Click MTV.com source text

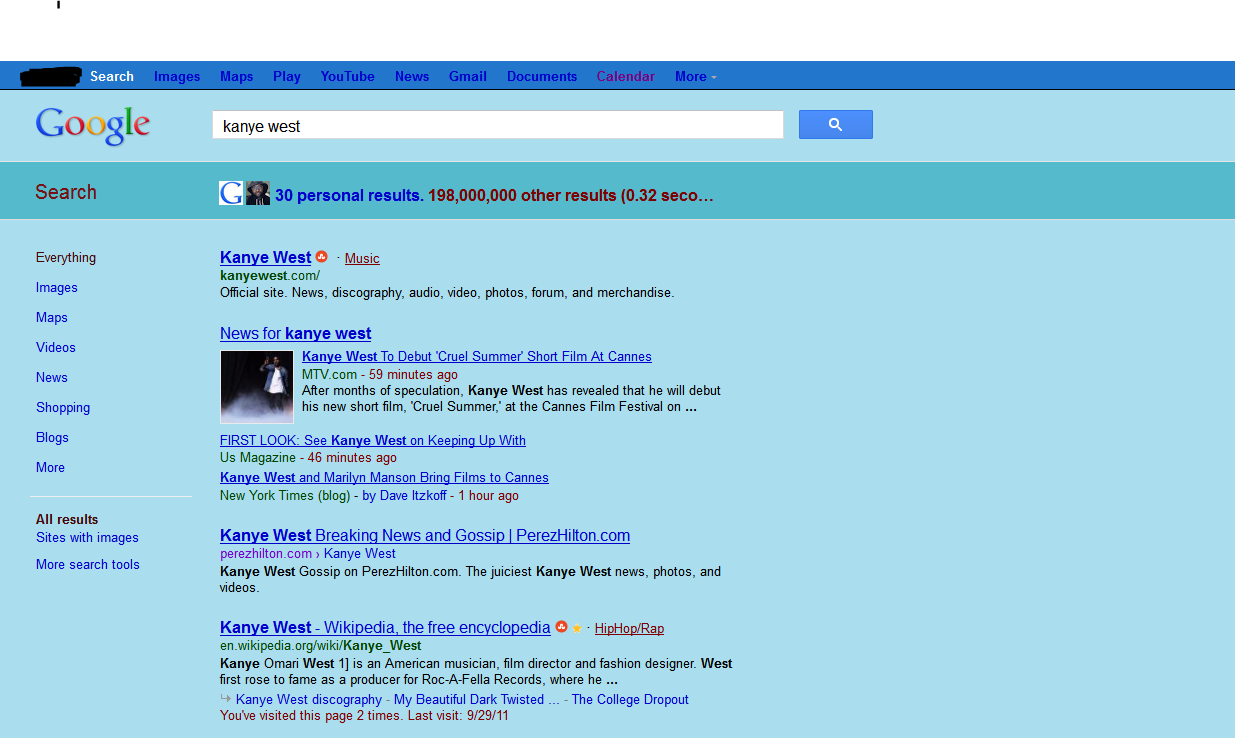(329, 375)
